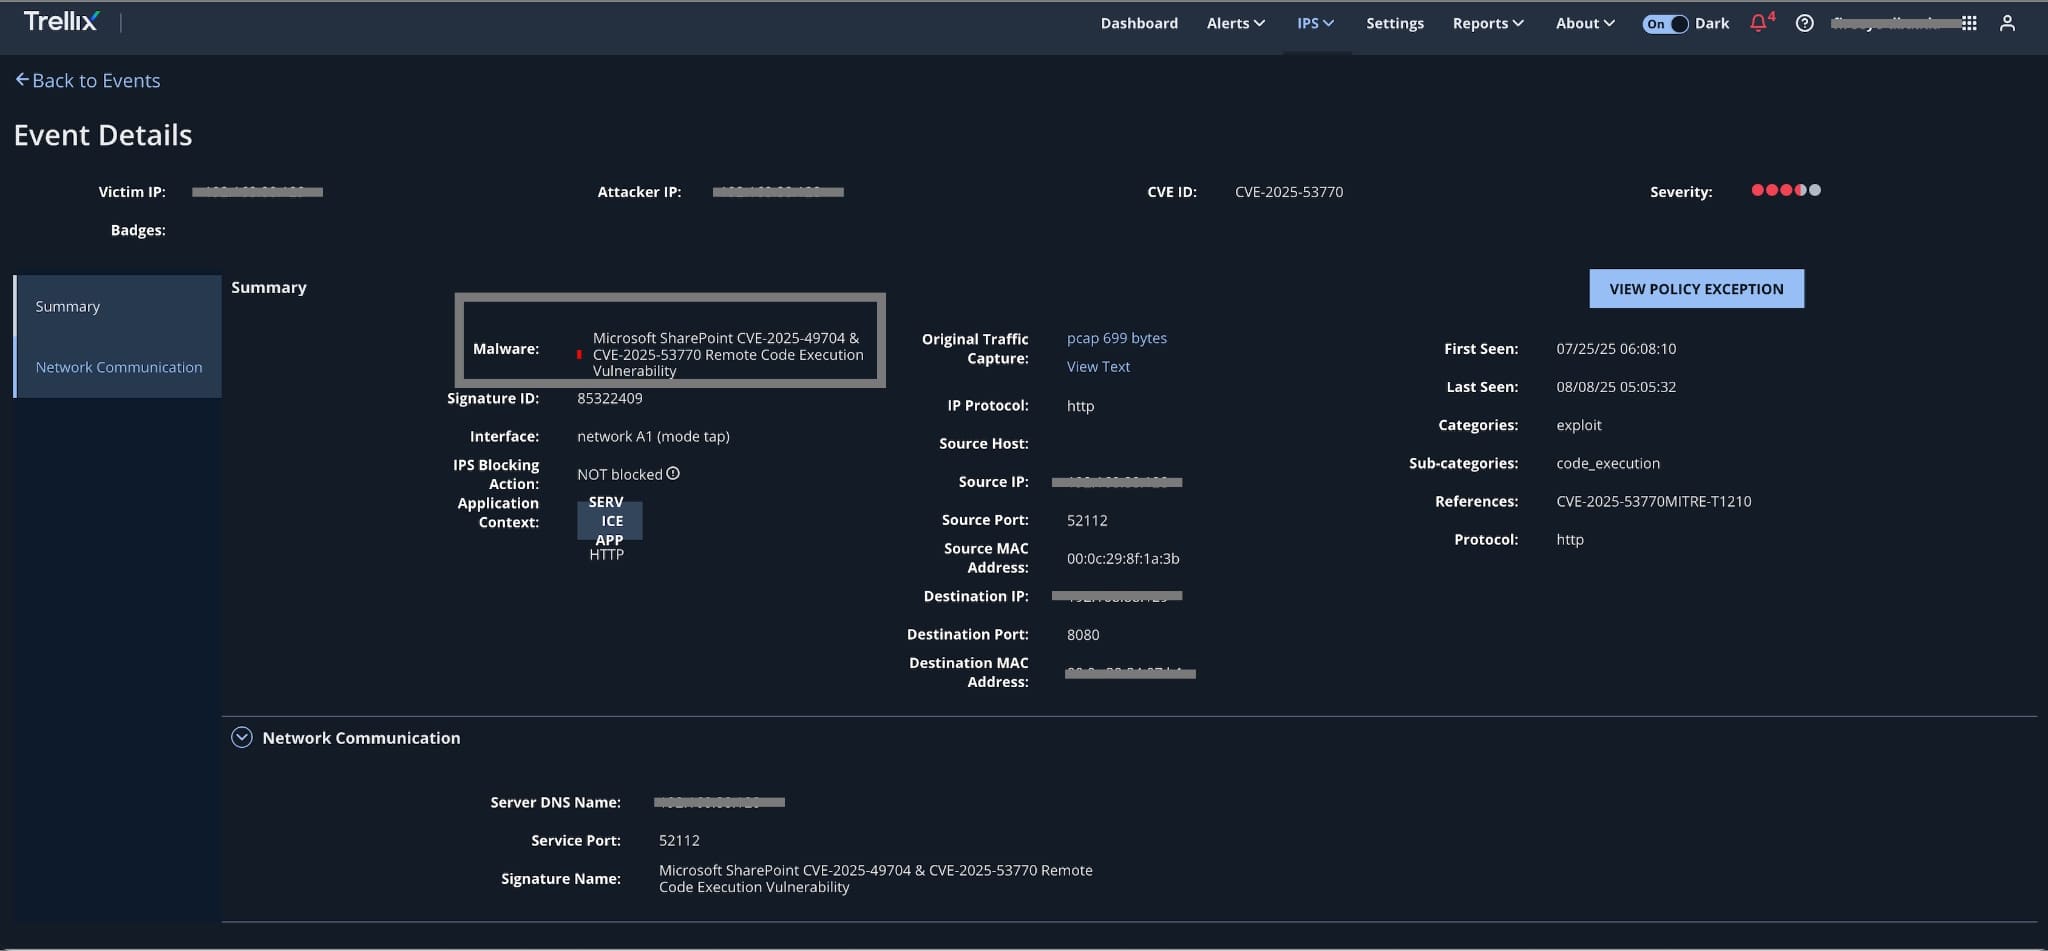The image size is (2048, 951).
Task: Click destination port value 8080
Action: pos(1083,634)
